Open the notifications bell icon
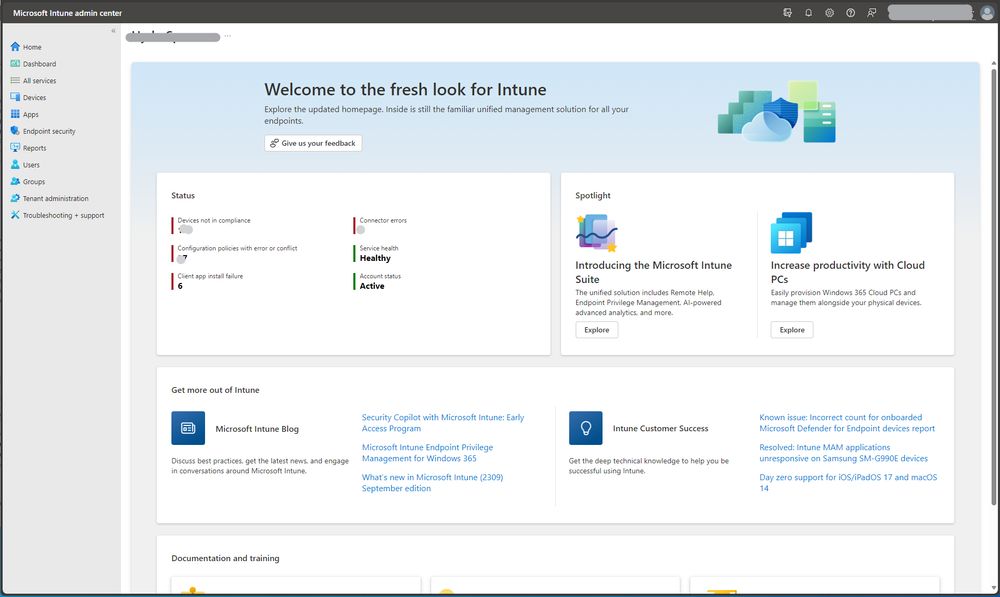 [x=808, y=13]
